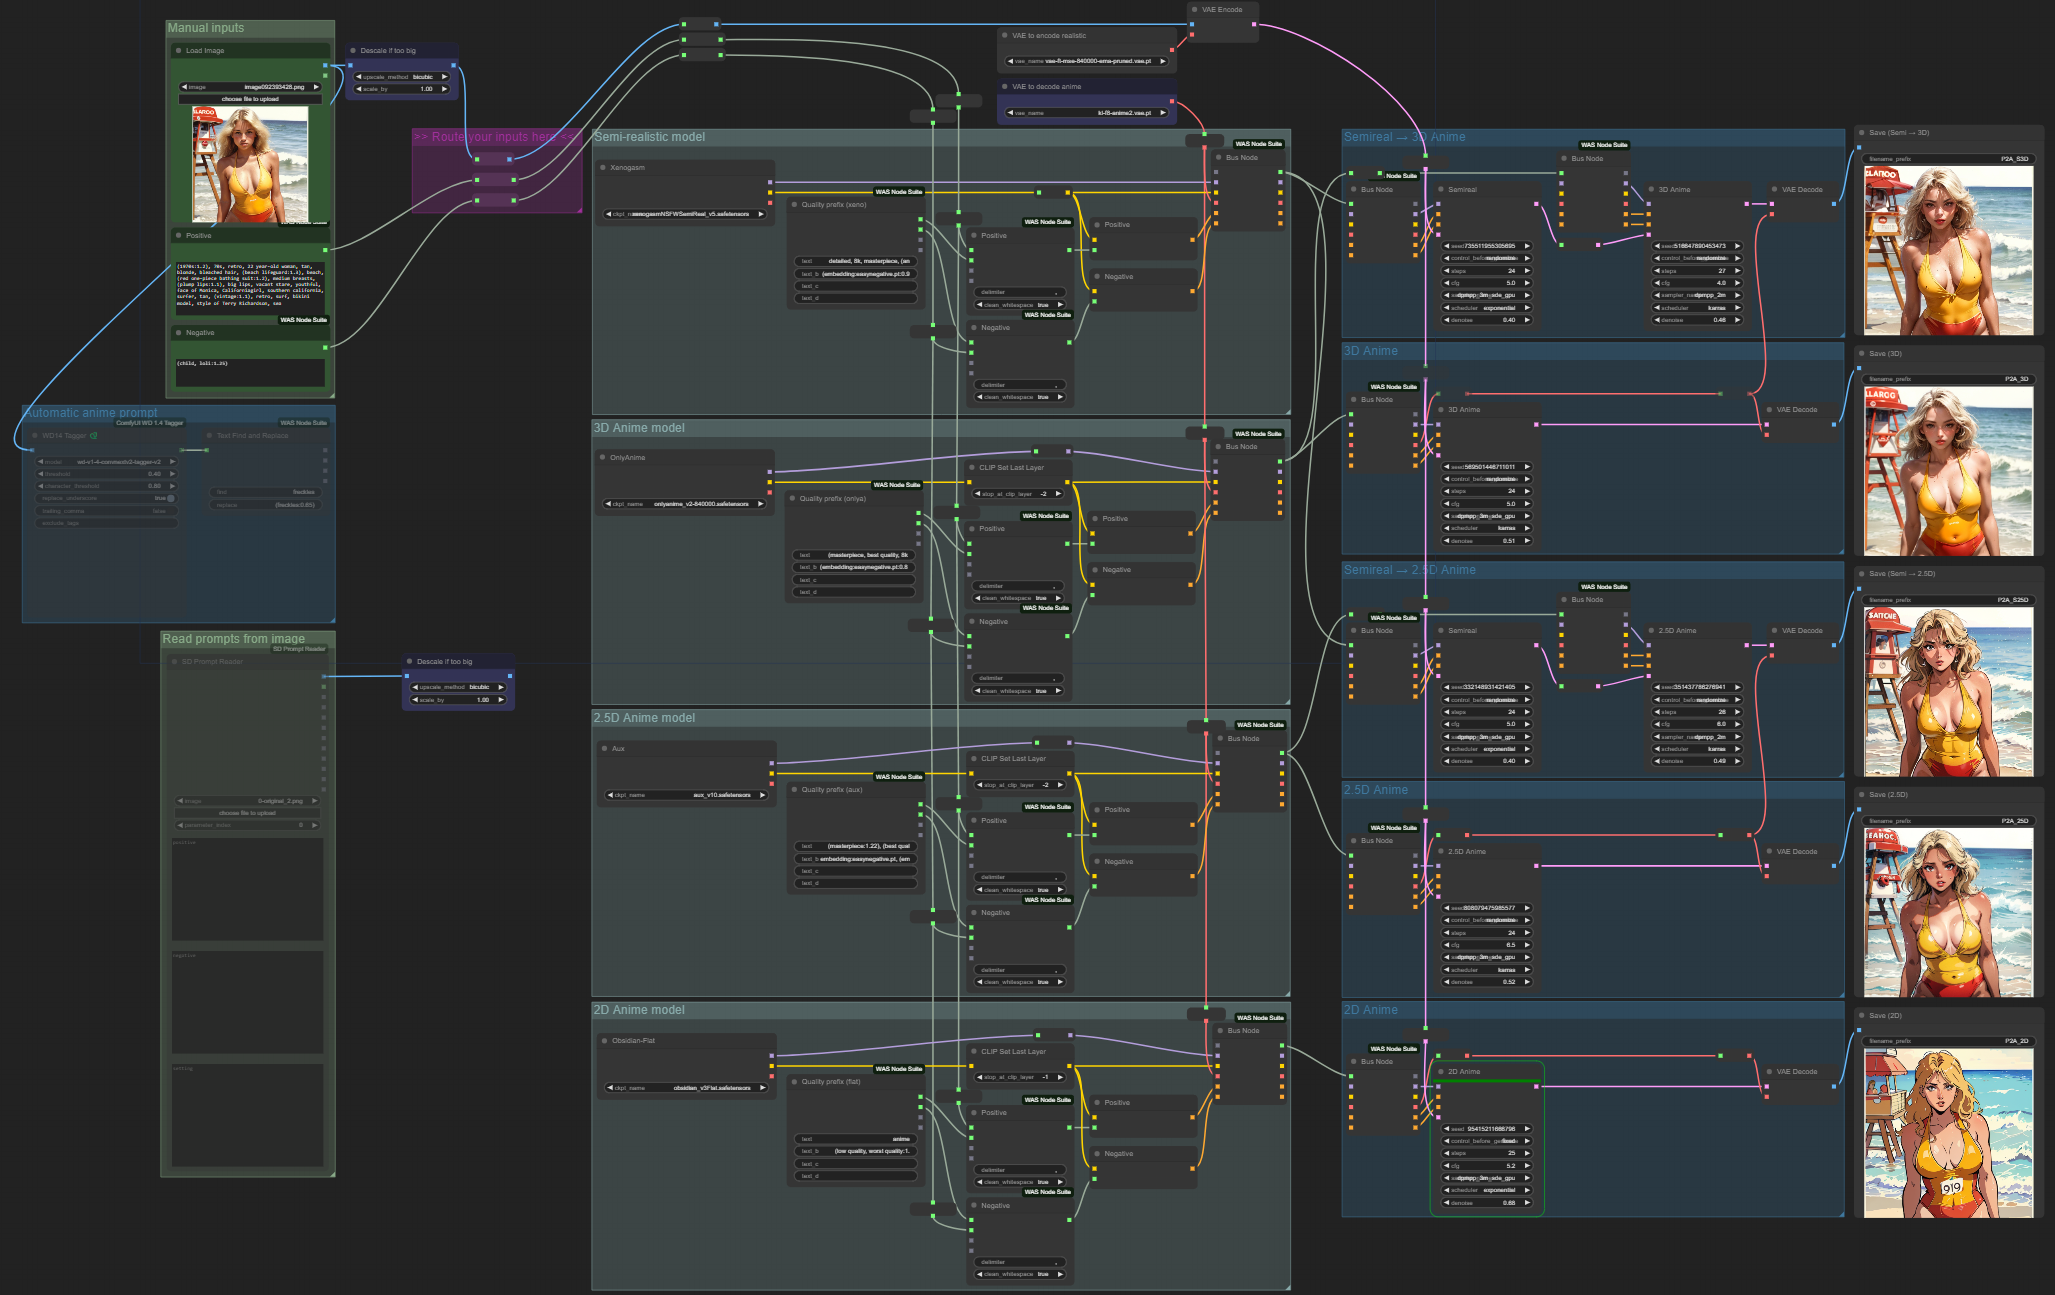Click choose file to upload button
This screenshot has height=1295, width=2055.
pyautogui.click(x=250, y=99)
